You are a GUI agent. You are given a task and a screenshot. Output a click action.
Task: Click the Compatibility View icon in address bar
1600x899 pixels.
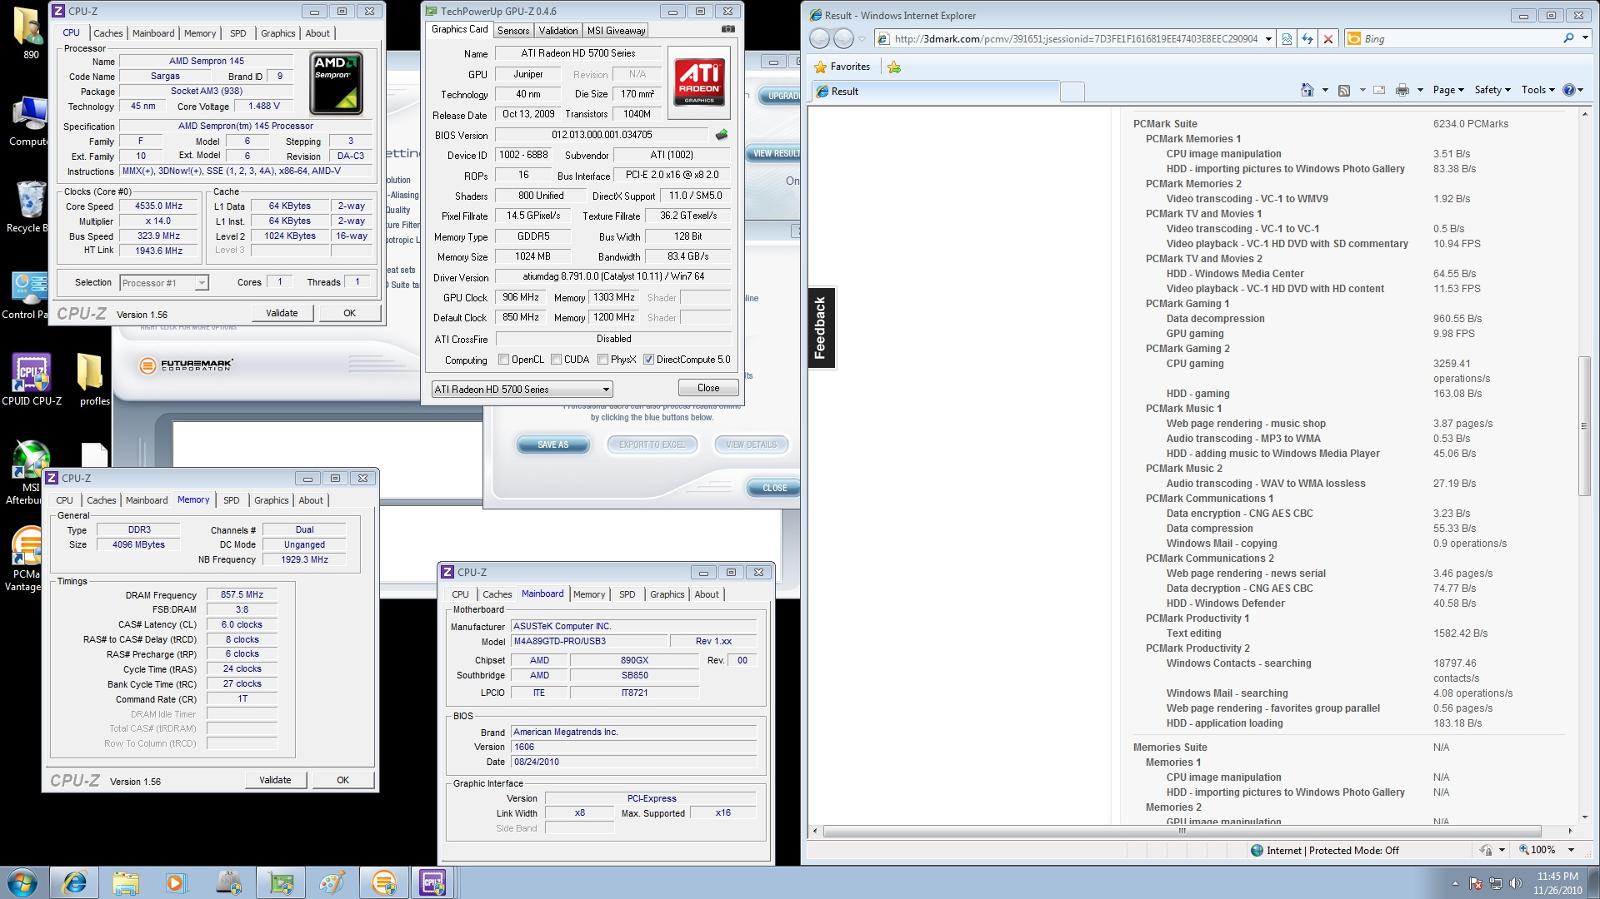point(1287,39)
